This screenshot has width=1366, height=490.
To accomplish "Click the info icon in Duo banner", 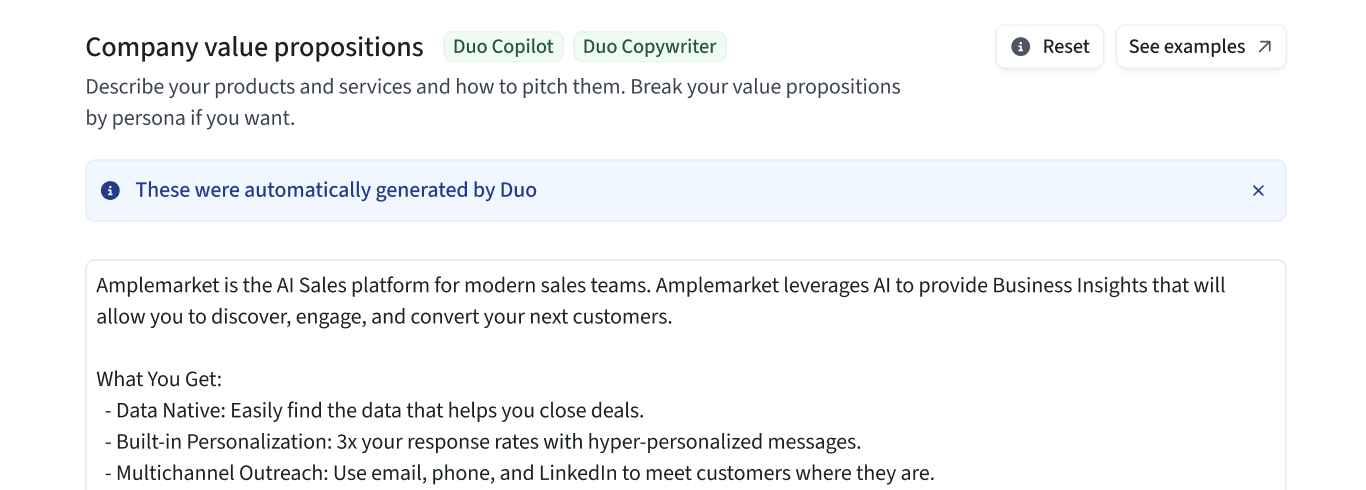I will [x=111, y=190].
